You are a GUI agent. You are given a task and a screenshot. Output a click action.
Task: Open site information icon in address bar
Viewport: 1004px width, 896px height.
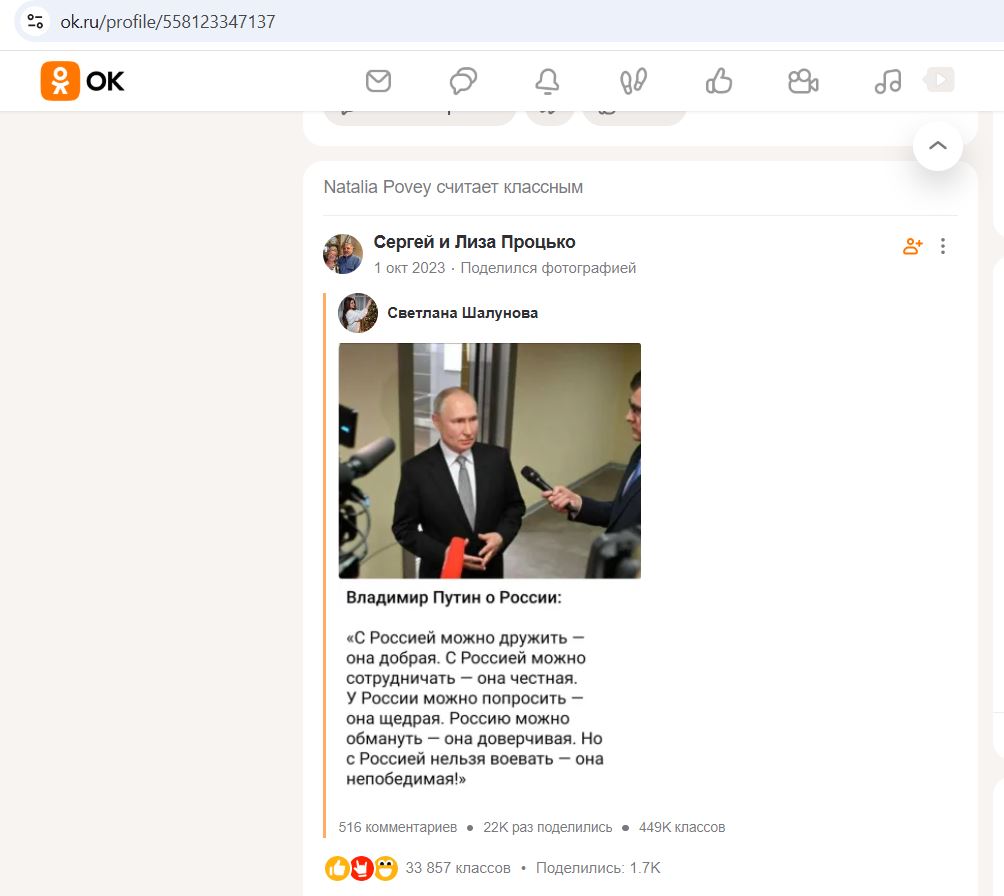coord(35,22)
